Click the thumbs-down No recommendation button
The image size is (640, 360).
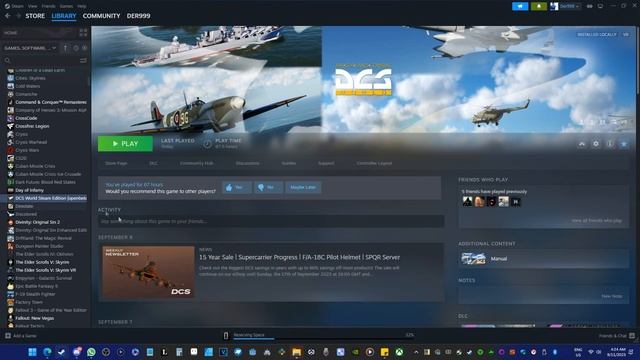pyautogui.click(x=268, y=187)
